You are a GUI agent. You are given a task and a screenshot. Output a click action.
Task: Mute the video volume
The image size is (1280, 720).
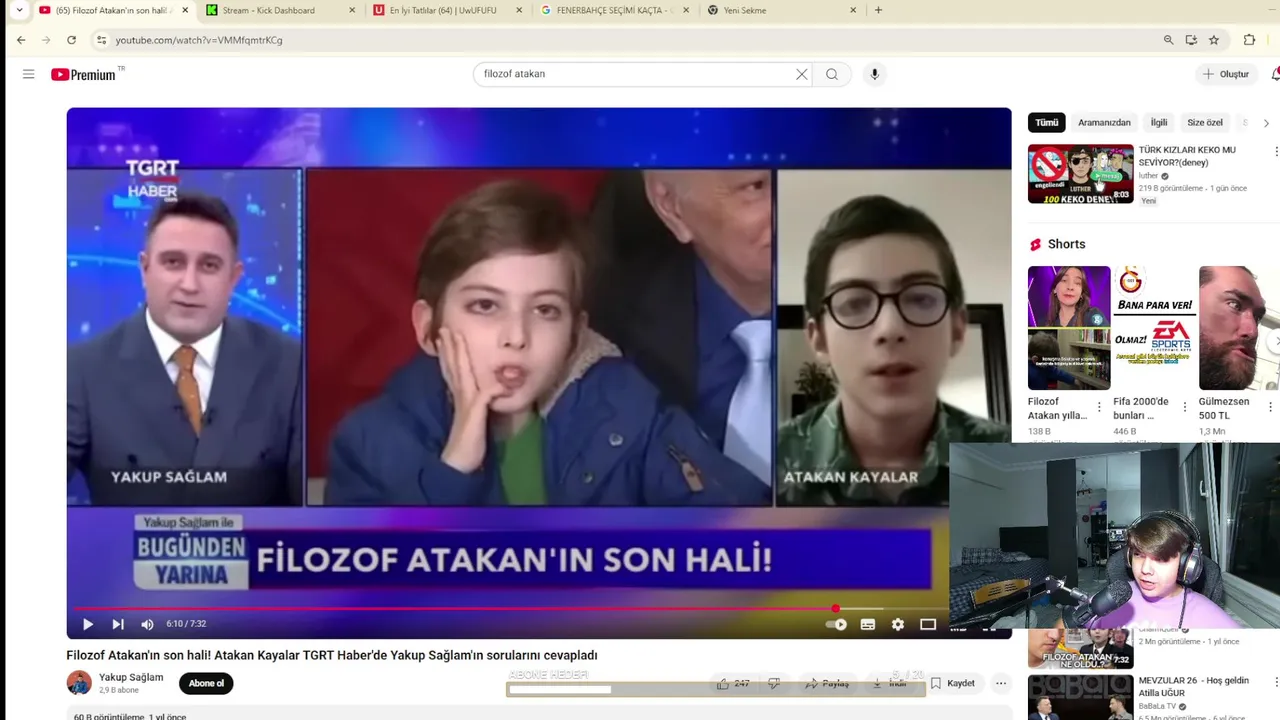pyautogui.click(x=148, y=624)
